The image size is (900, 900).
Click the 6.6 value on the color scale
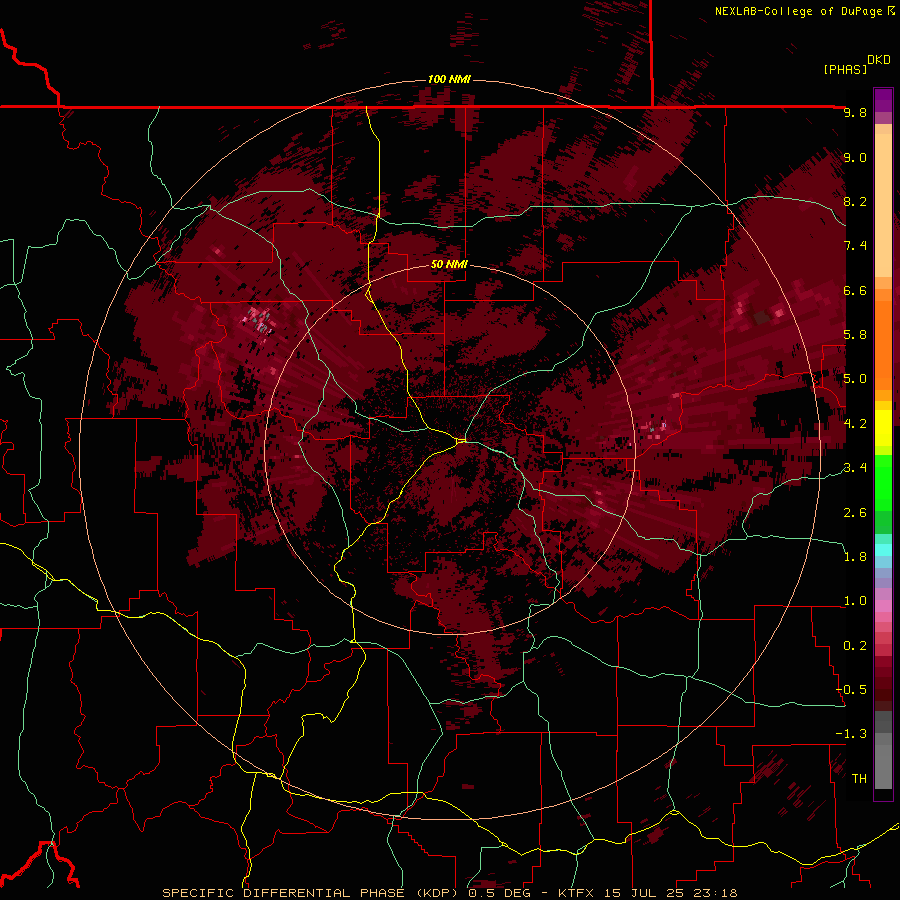(x=855, y=290)
